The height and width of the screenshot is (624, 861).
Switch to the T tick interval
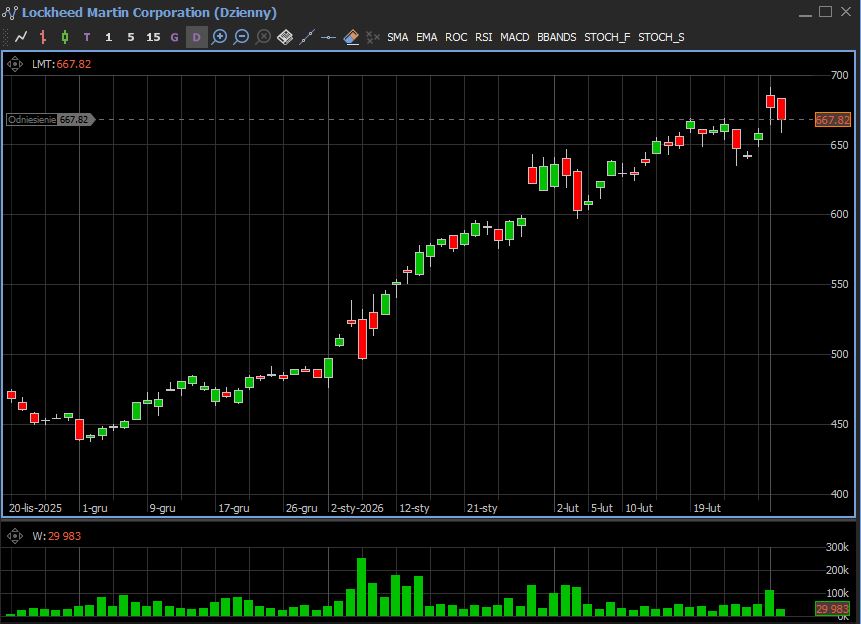(87, 37)
